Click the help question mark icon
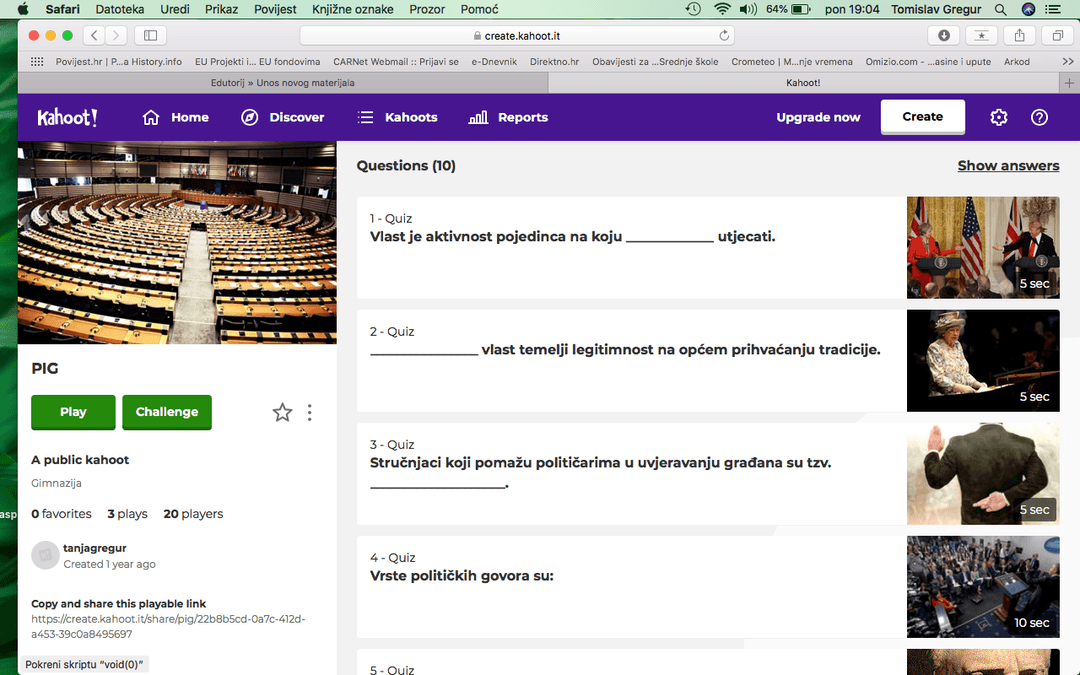Image resolution: width=1080 pixels, height=675 pixels. coord(1039,117)
